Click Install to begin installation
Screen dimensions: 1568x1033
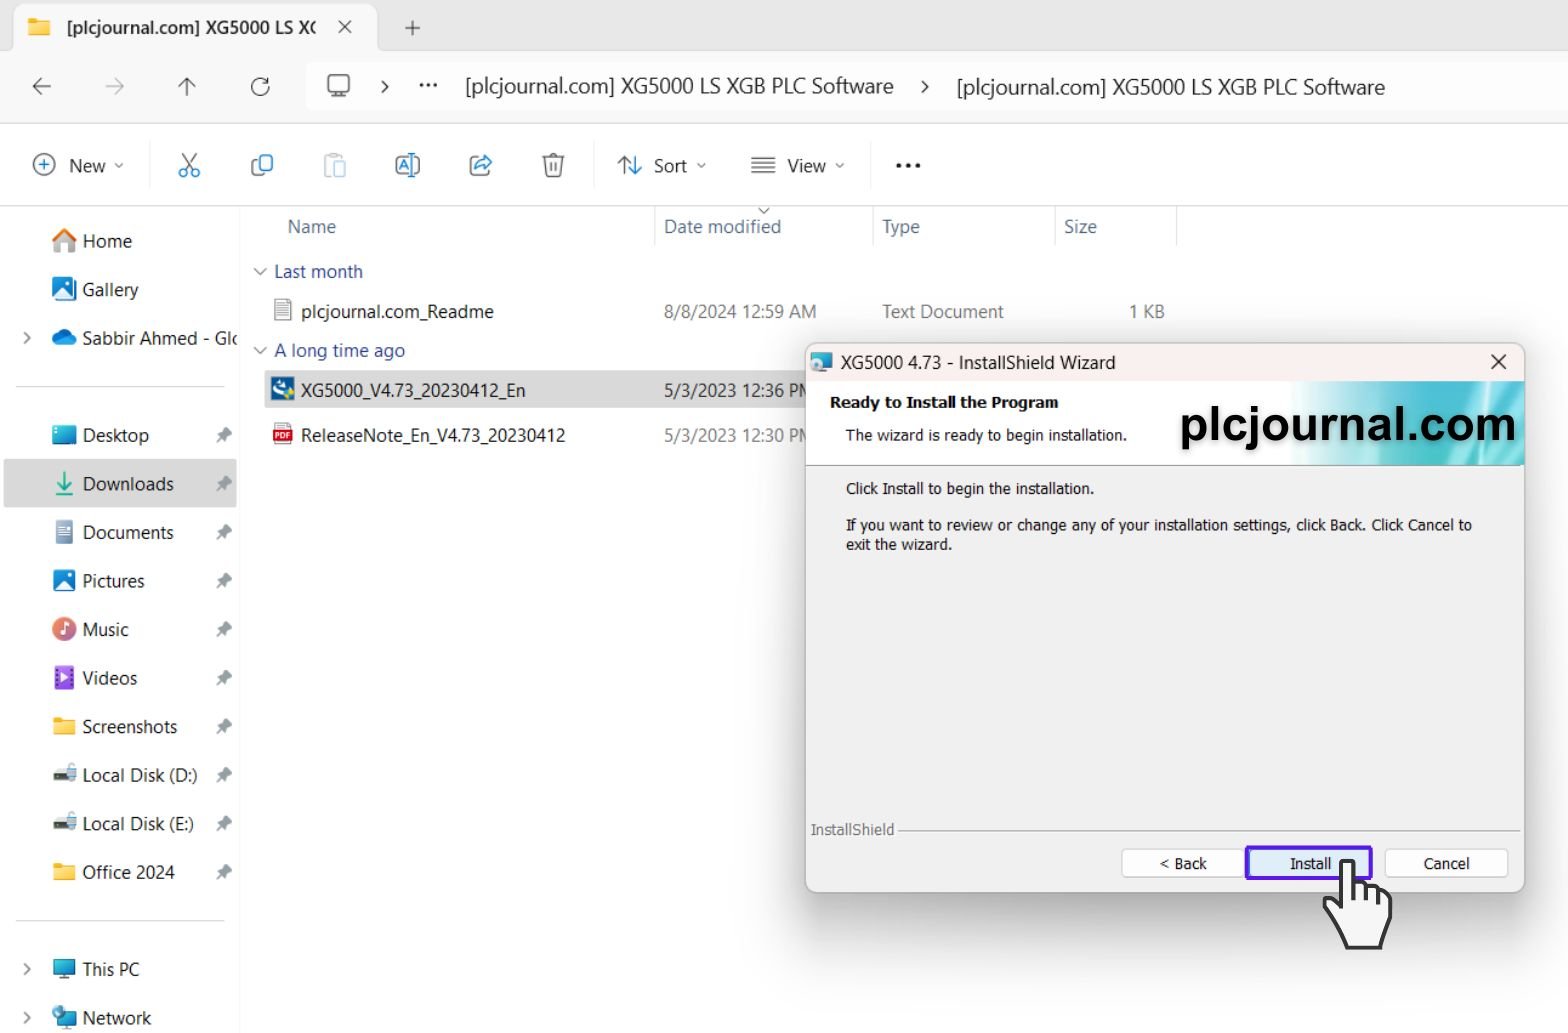(1308, 863)
